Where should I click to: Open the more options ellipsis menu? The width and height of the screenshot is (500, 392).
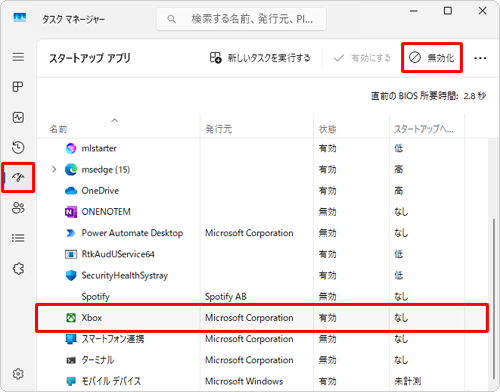480,58
